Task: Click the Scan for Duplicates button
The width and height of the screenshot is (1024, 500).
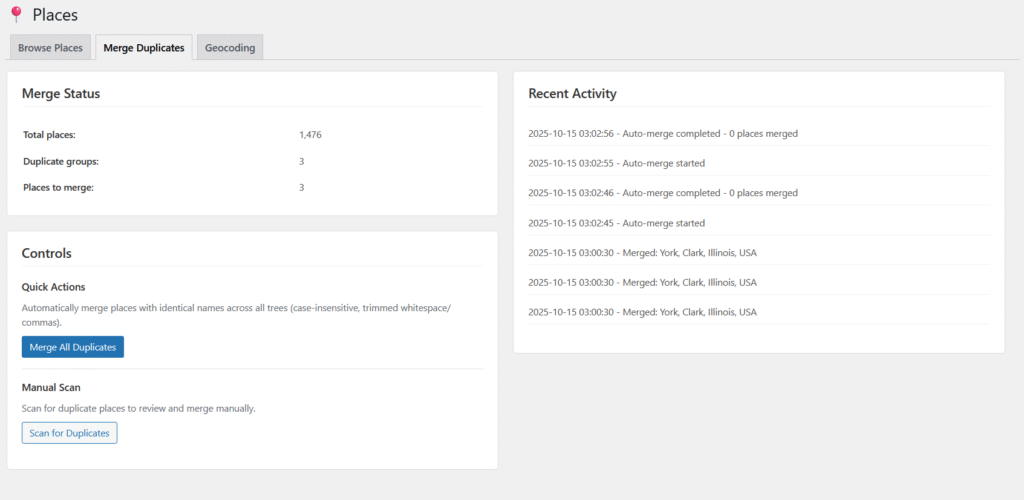Action: (x=70, y=433)
